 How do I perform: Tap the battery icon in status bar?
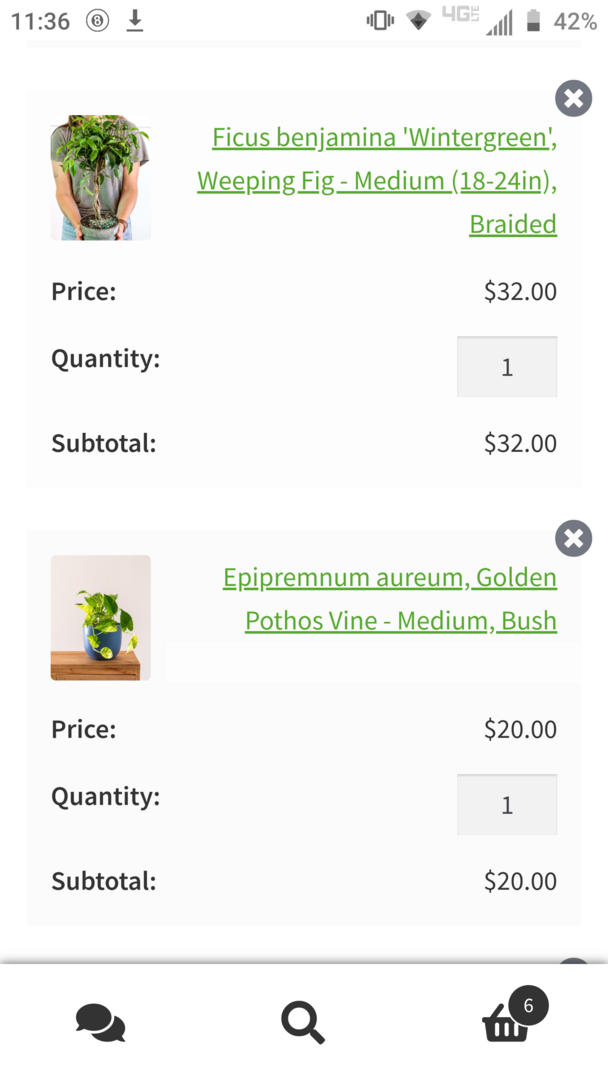(534, 21)
